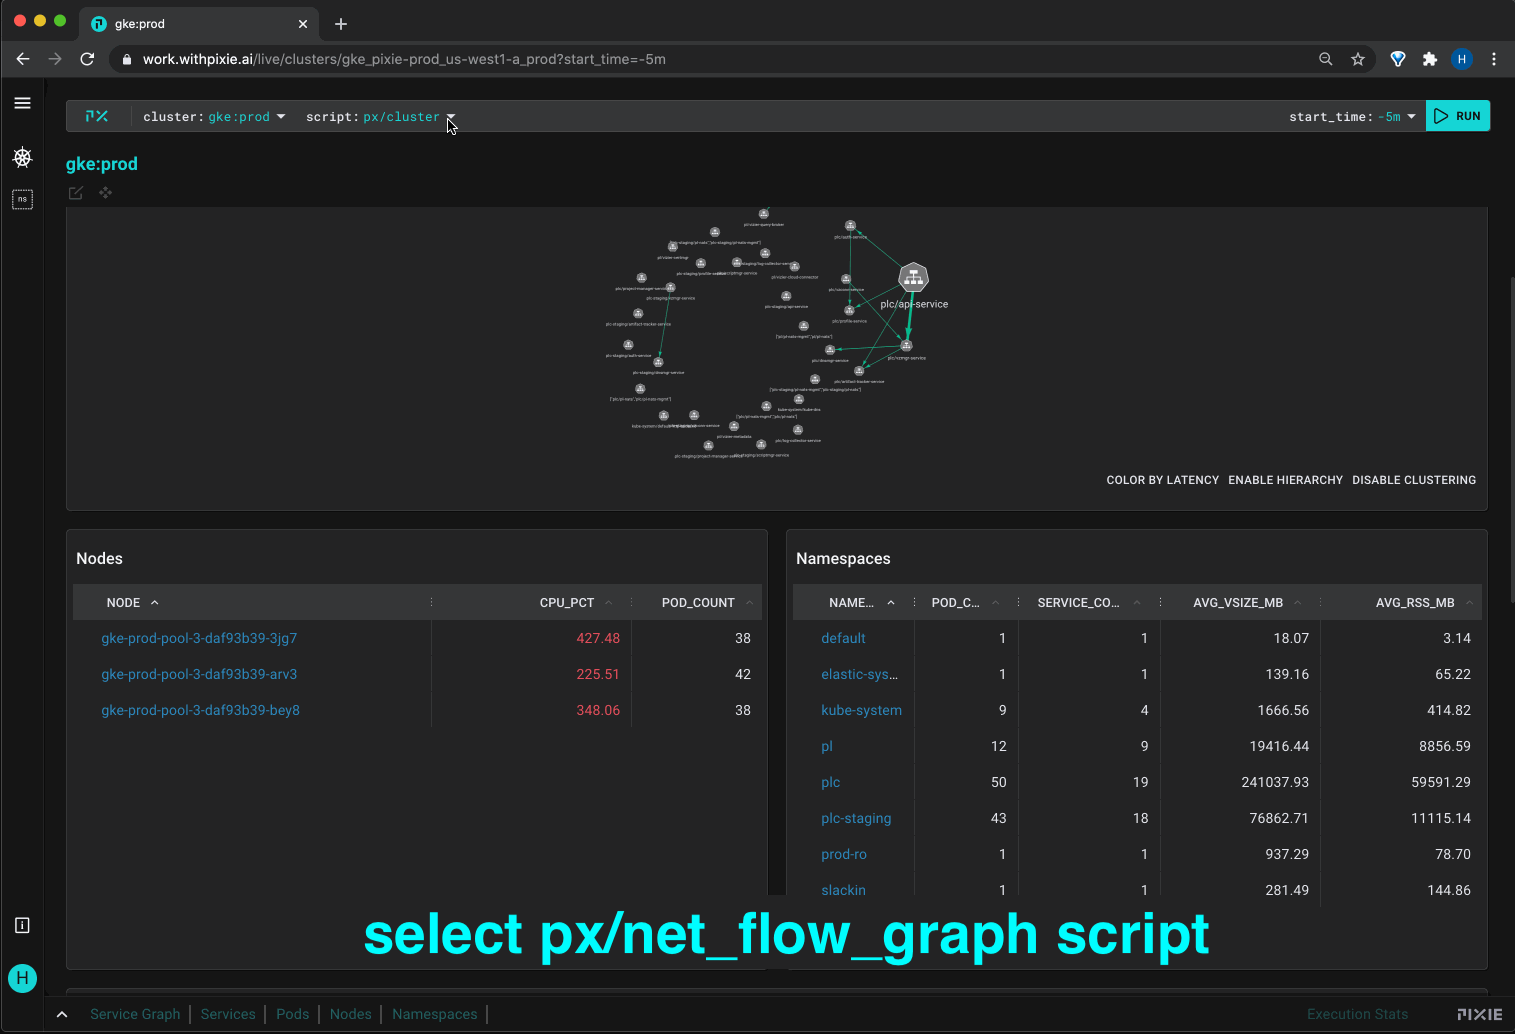The image size is (1515, 1034).
Task: Expand the start_time -5m dropdown
Action: (x=1352, y=117)
